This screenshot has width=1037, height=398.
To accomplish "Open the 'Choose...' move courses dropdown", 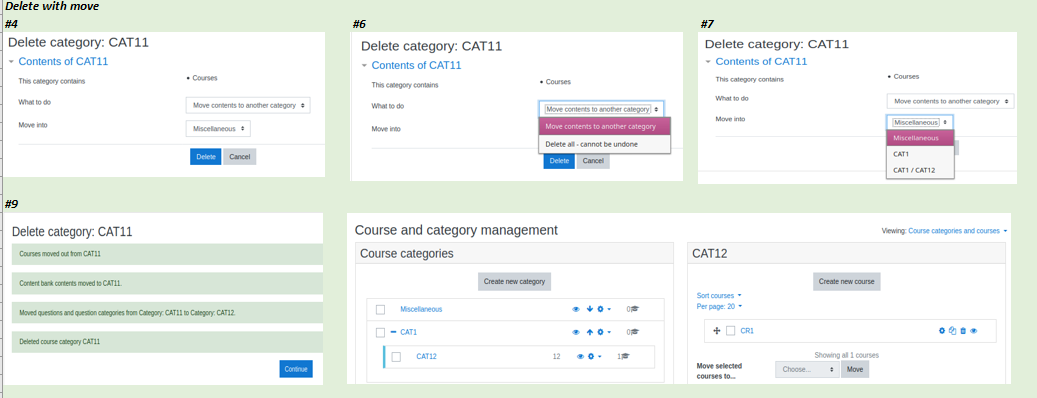I will coord(807,370).
